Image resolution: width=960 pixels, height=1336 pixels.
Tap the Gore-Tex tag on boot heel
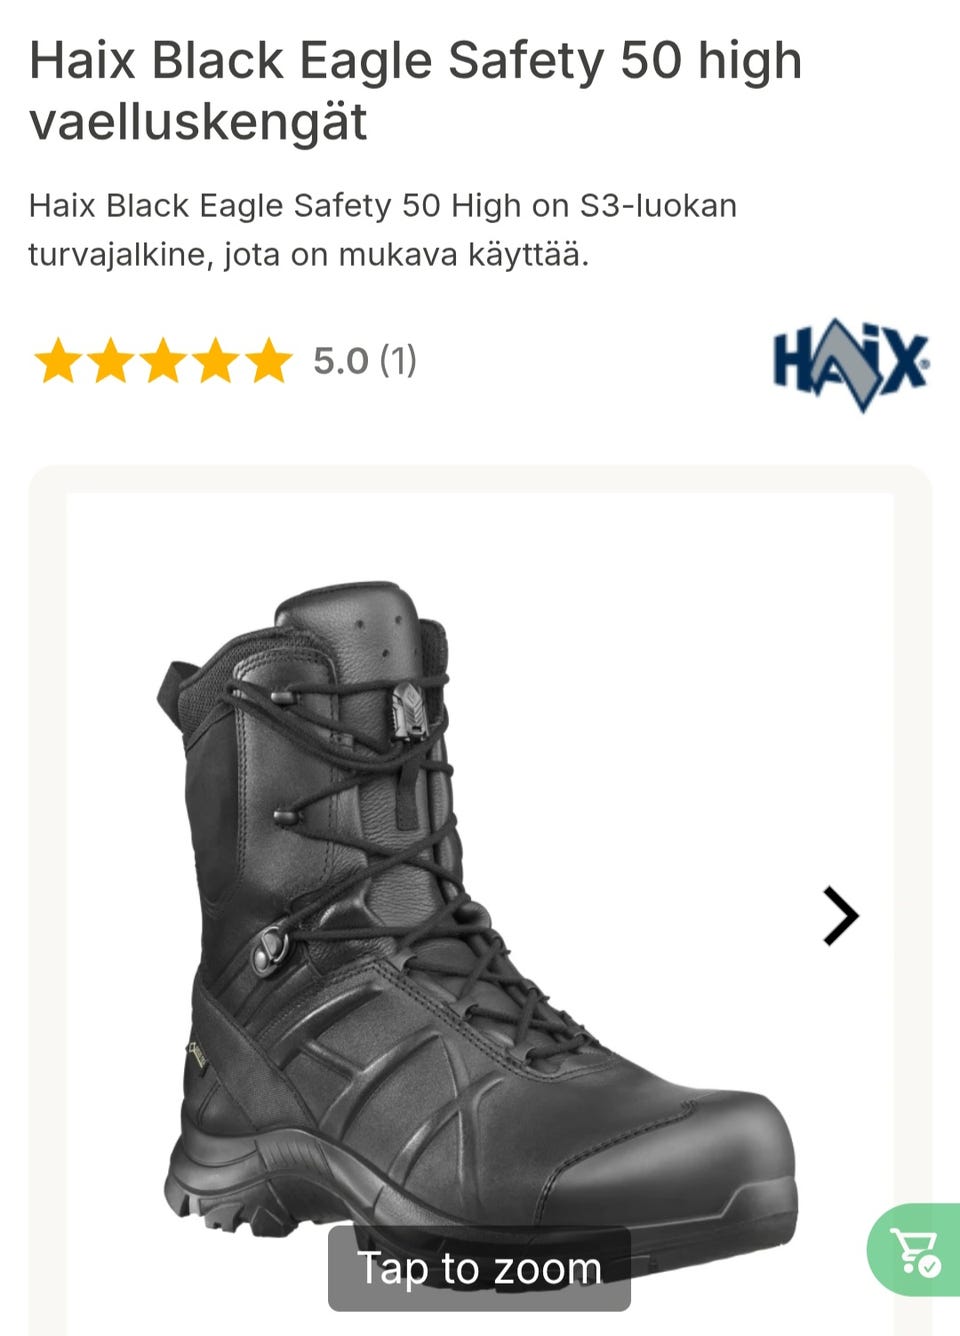199,1055
